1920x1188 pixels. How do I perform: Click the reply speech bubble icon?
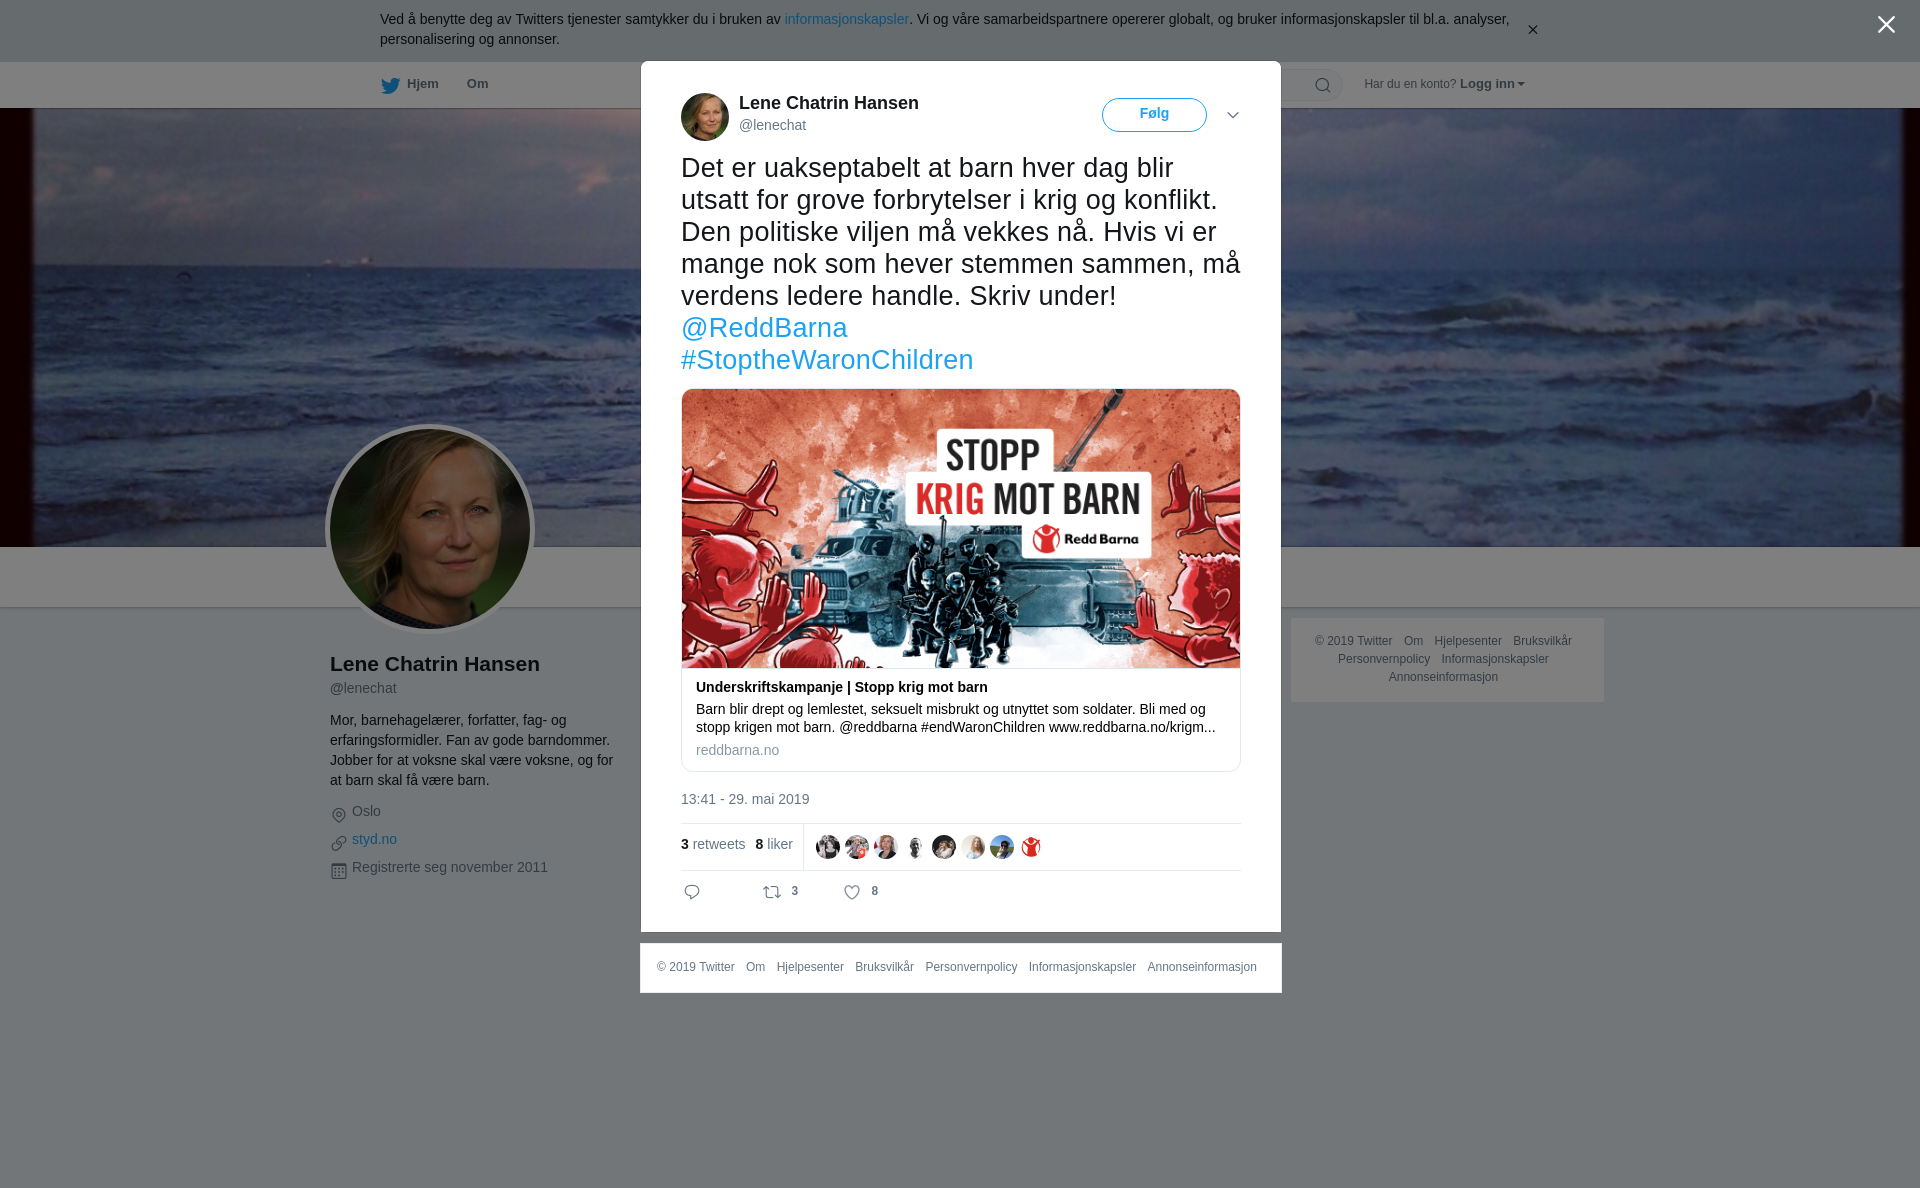(692, 892)
